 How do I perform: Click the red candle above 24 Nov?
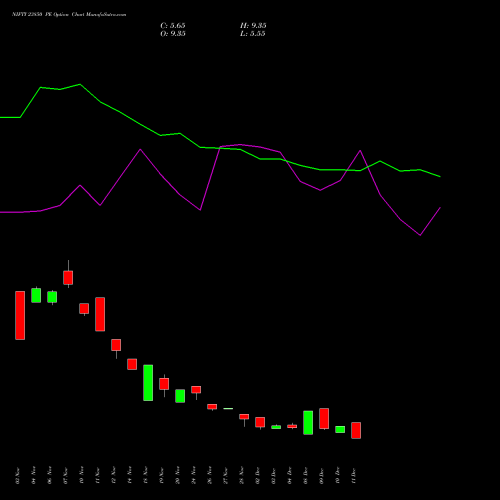[x=196, y=390]
